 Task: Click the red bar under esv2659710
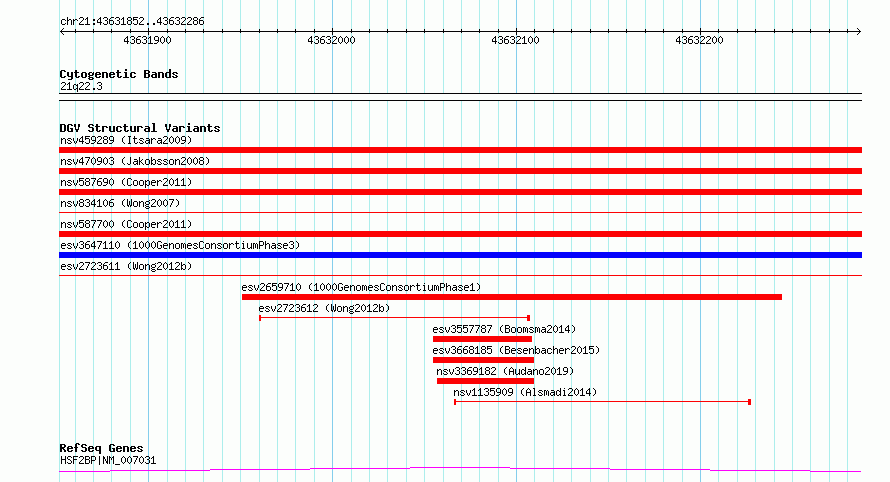point(512,297)
